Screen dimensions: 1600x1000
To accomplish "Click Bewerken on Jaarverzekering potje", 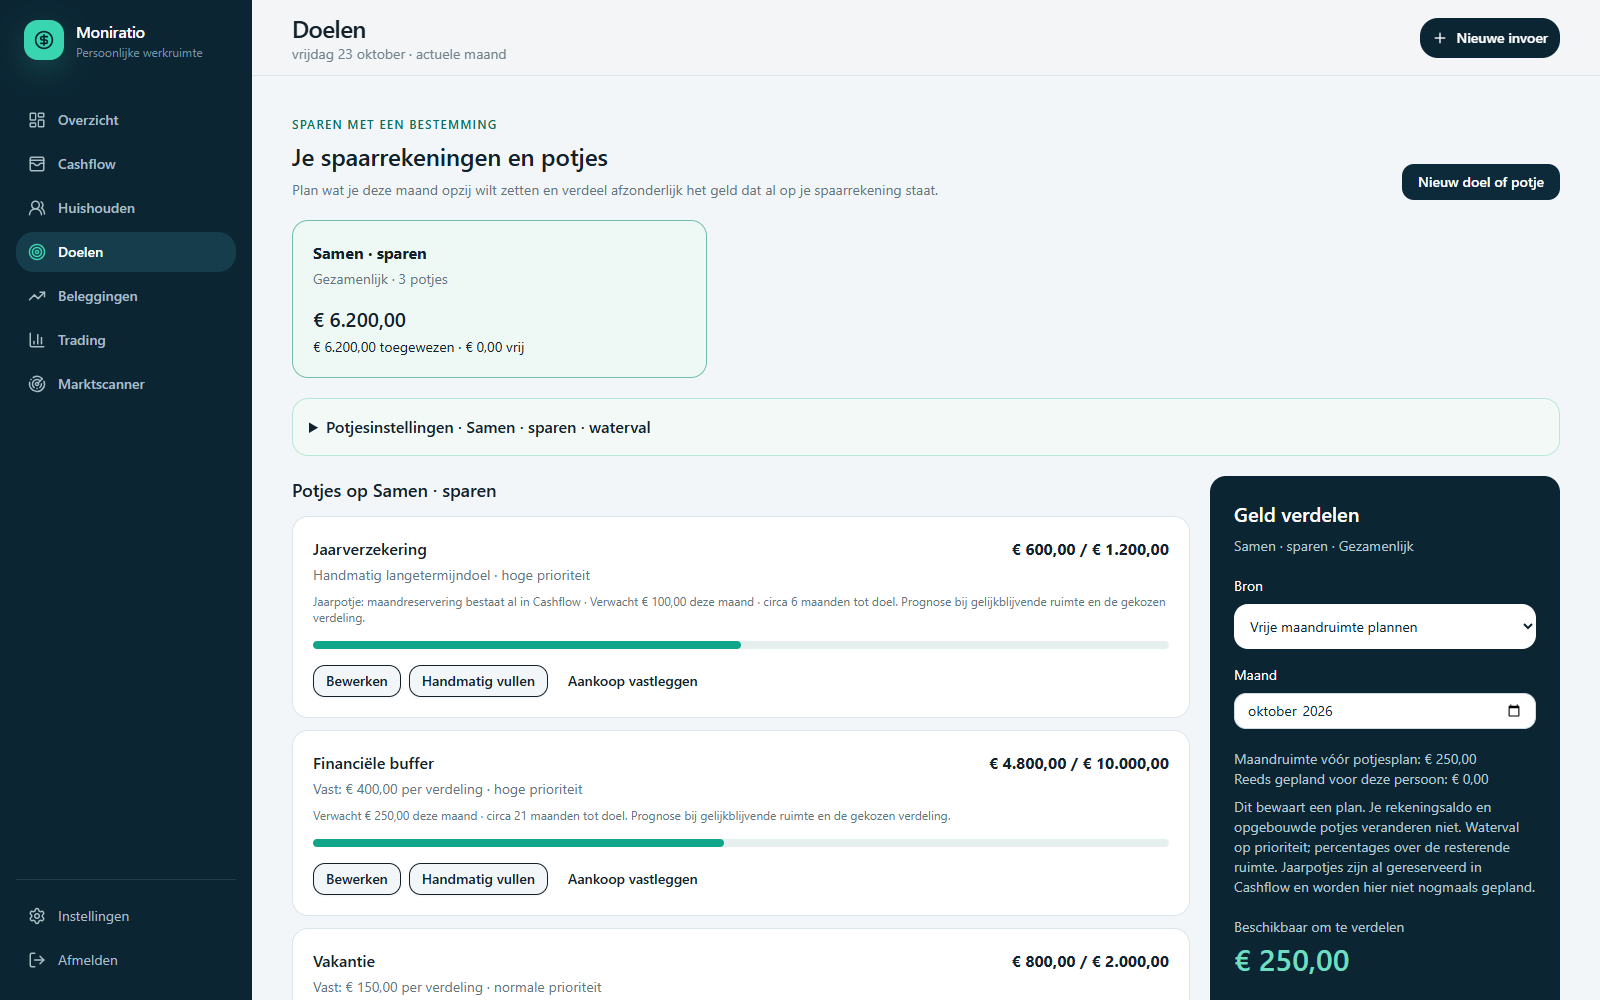I will [357, 681].
